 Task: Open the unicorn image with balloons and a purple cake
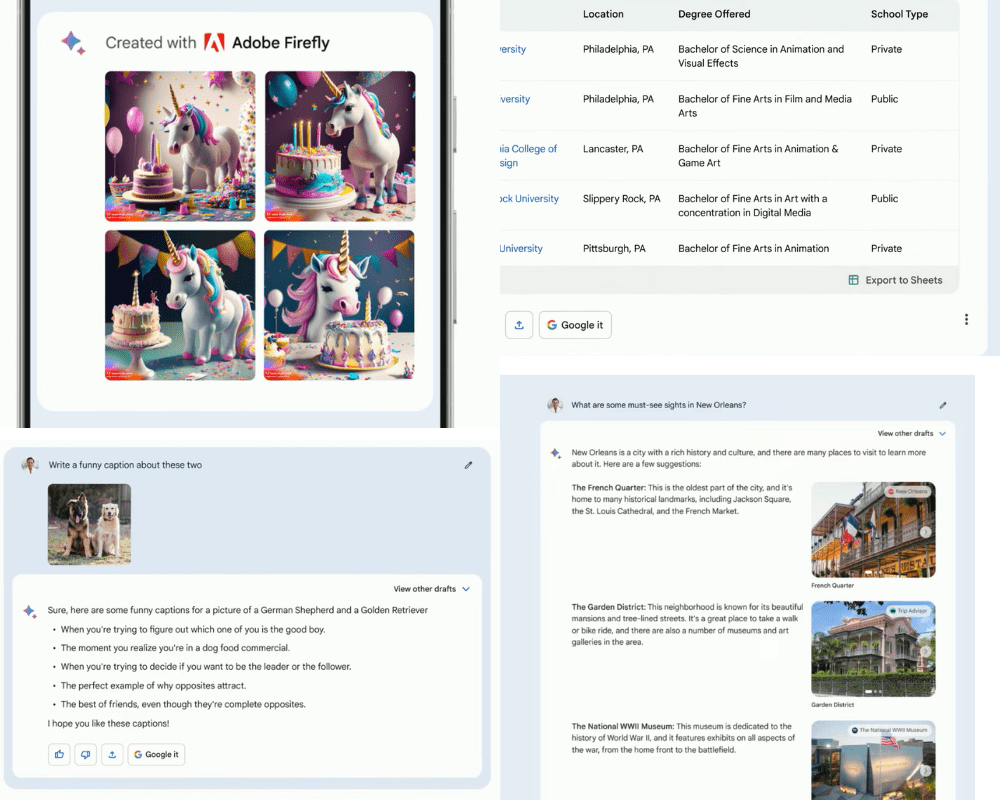pyautogui.click(x=180, y=146)
